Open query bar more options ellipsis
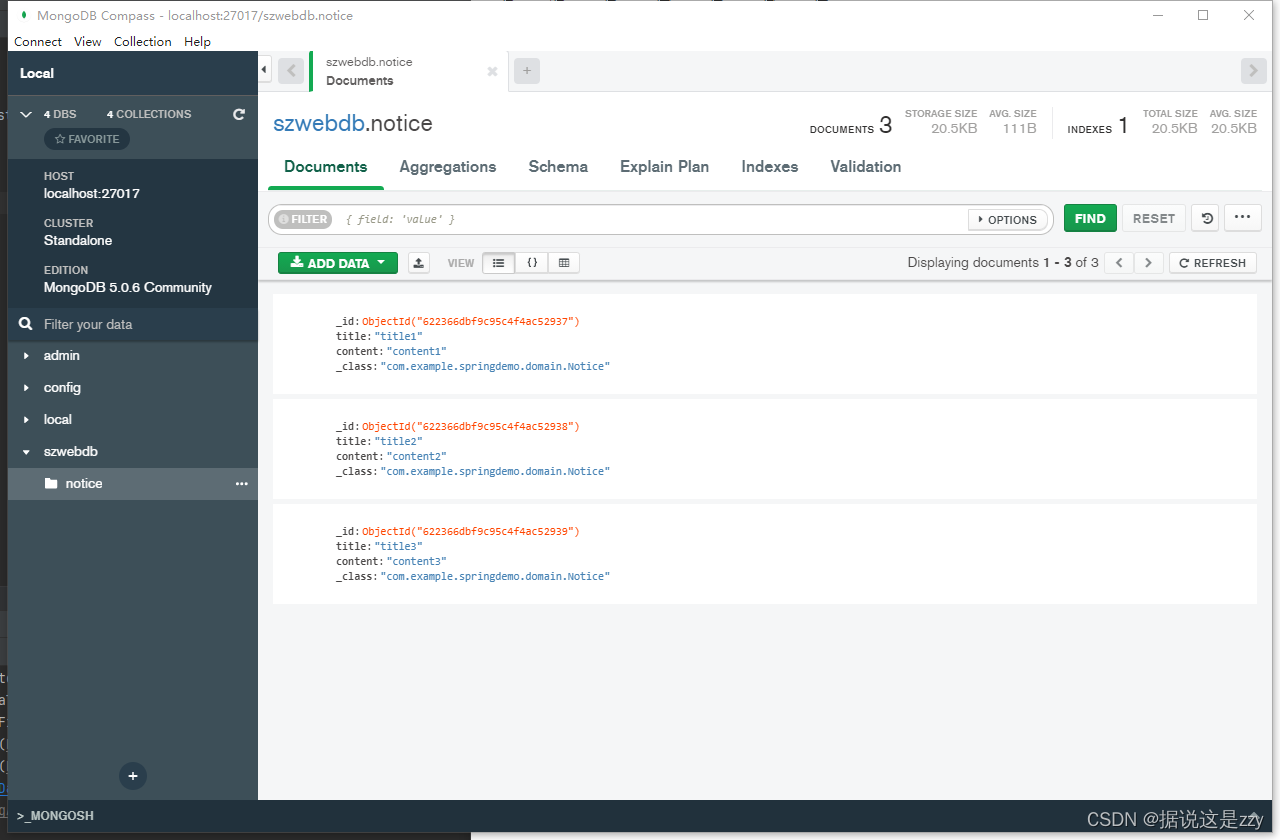The image size is (1280, 840). tap(1242, 218)
